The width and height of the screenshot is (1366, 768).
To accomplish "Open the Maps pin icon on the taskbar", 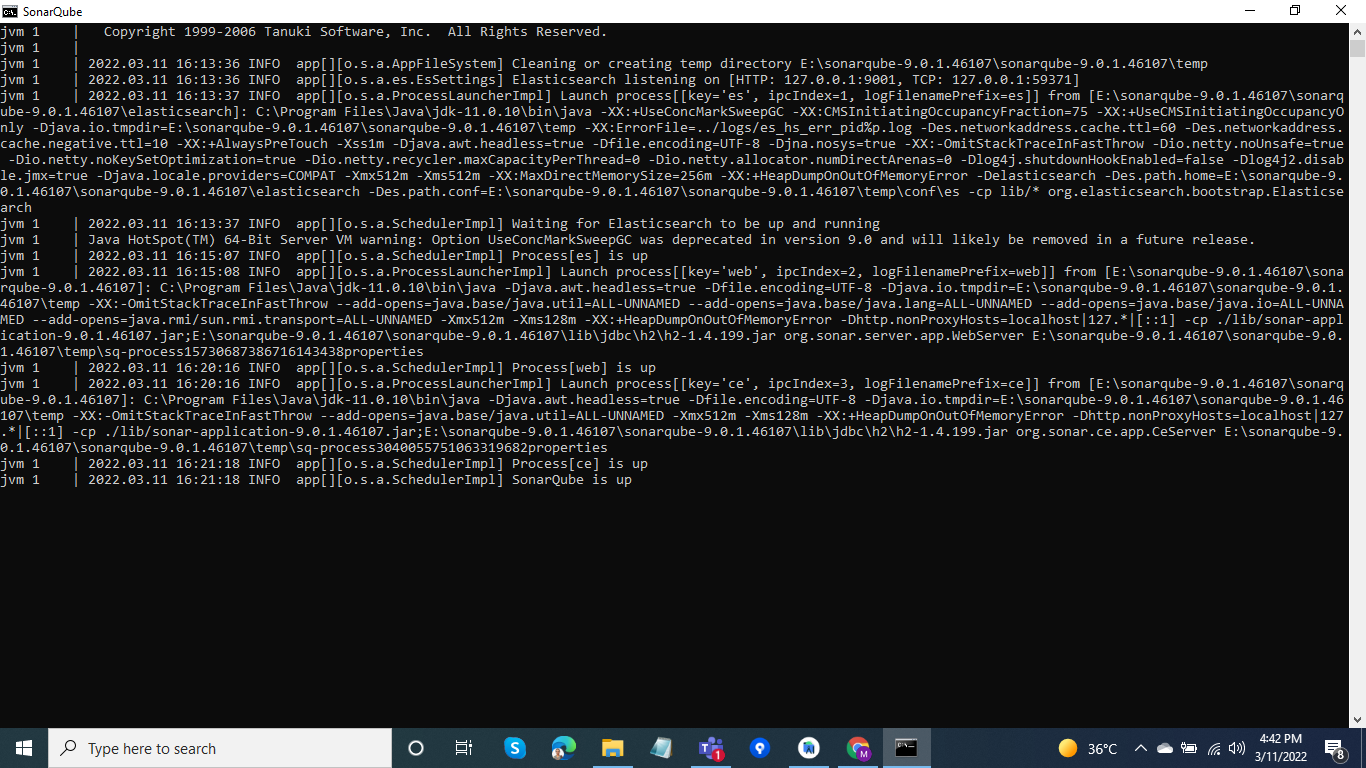I will [x=760, y=748].
